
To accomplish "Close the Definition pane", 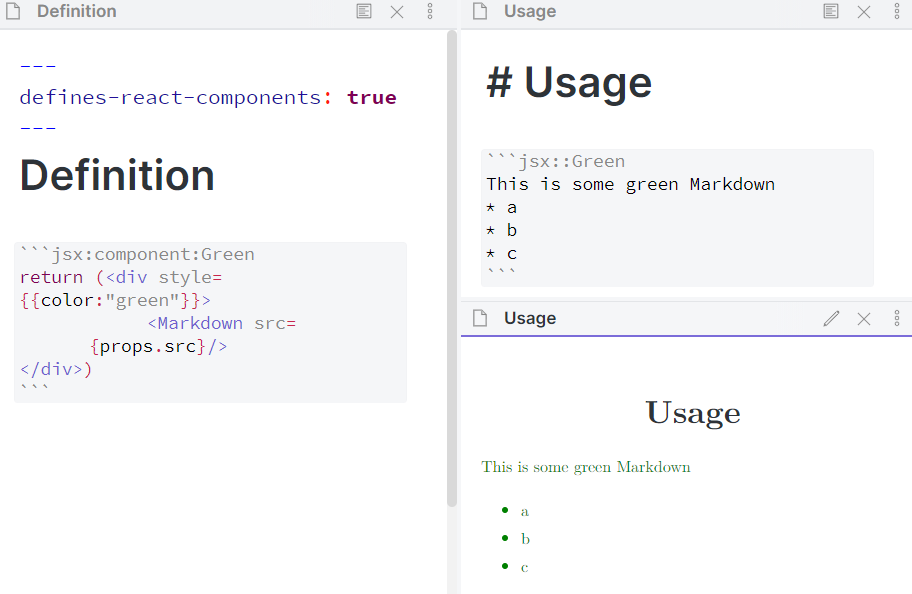I will (x=397, y=12).
